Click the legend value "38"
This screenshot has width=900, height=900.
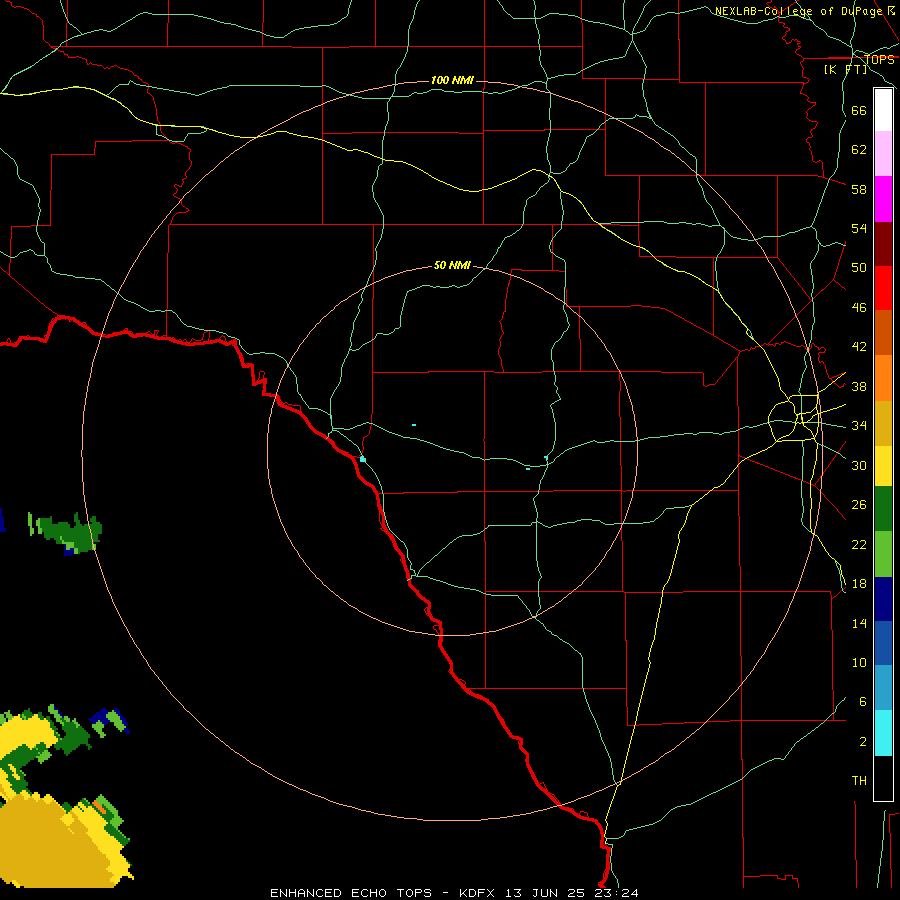coord(859,387)
